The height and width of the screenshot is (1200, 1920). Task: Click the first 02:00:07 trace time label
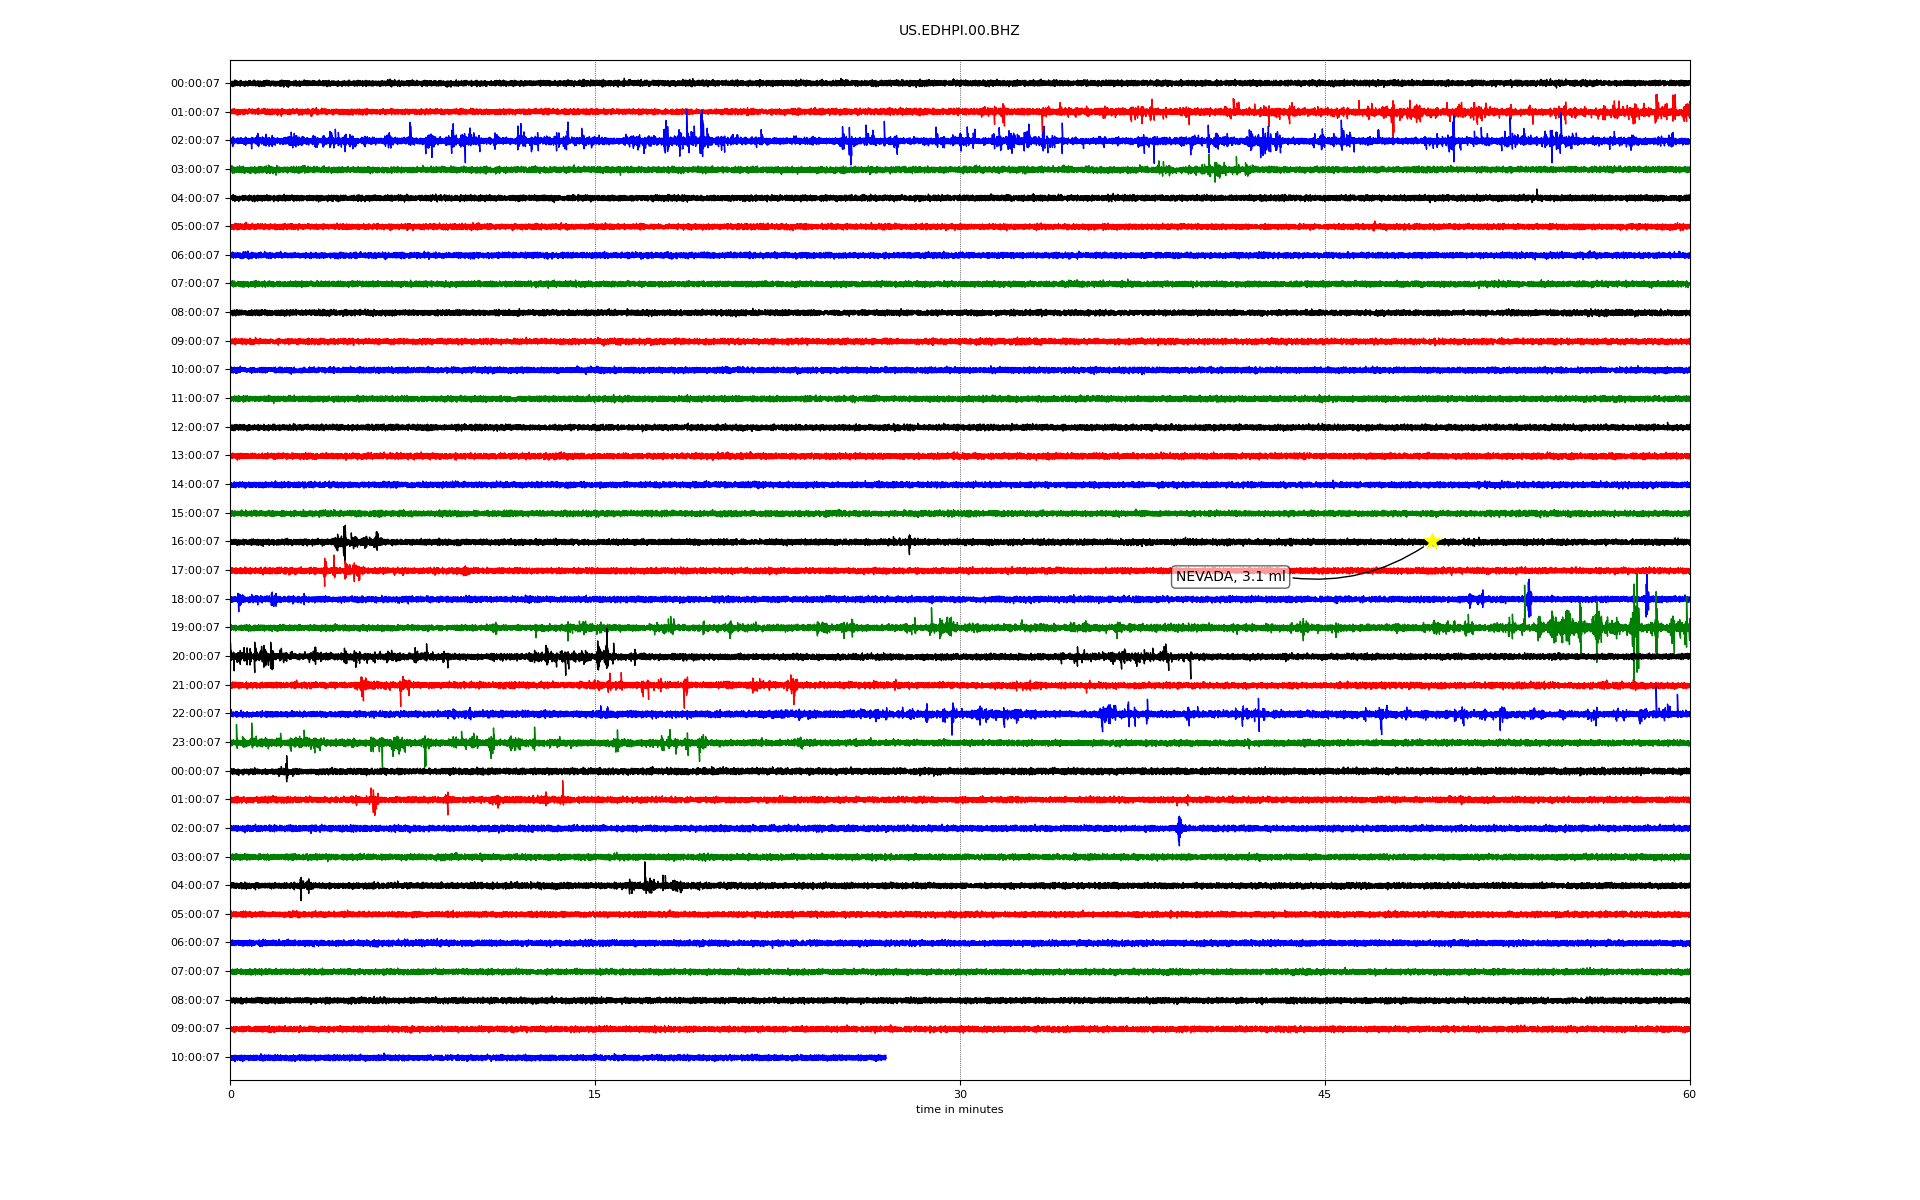coord(195,141)
